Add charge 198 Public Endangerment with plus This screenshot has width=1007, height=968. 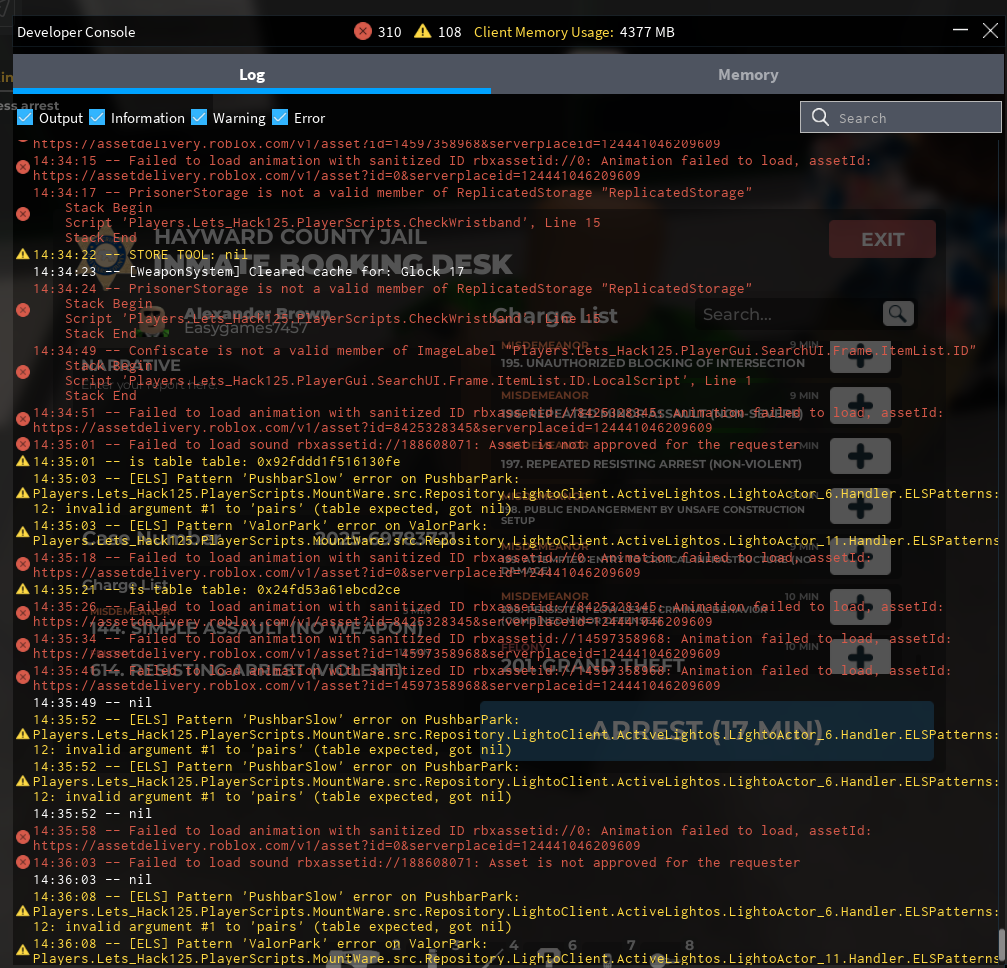pos(860,507)
